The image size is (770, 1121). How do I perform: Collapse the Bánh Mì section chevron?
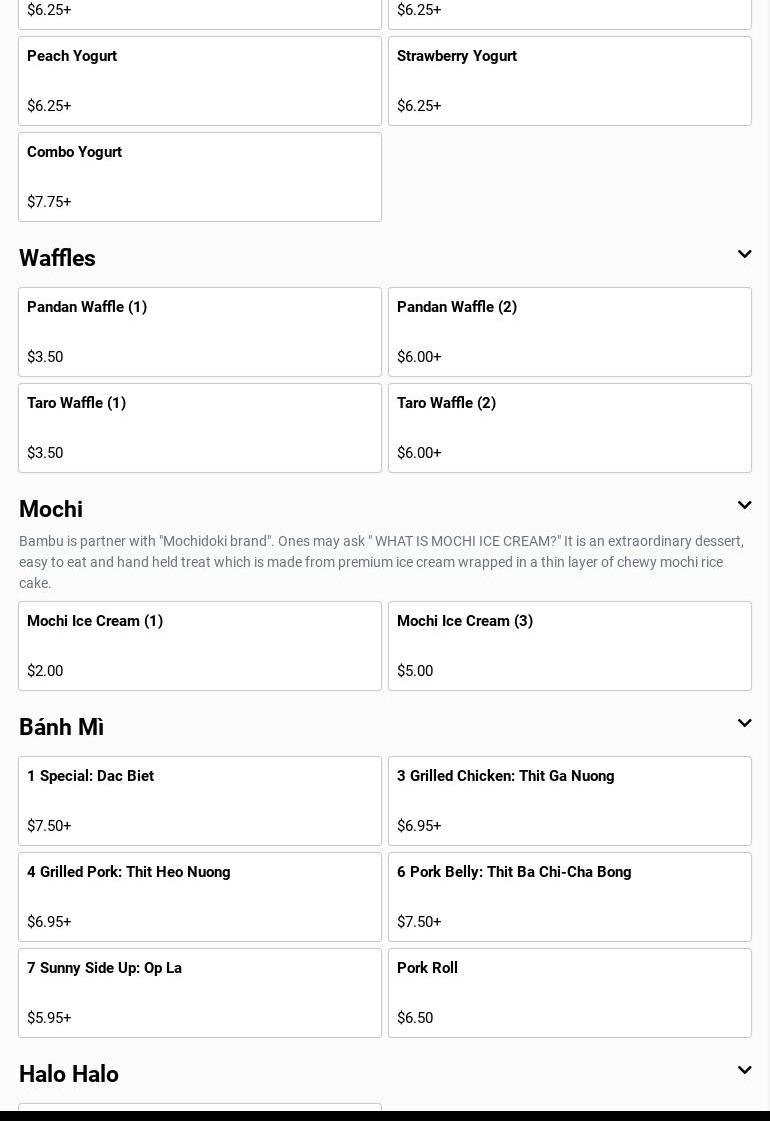(744, 724)
